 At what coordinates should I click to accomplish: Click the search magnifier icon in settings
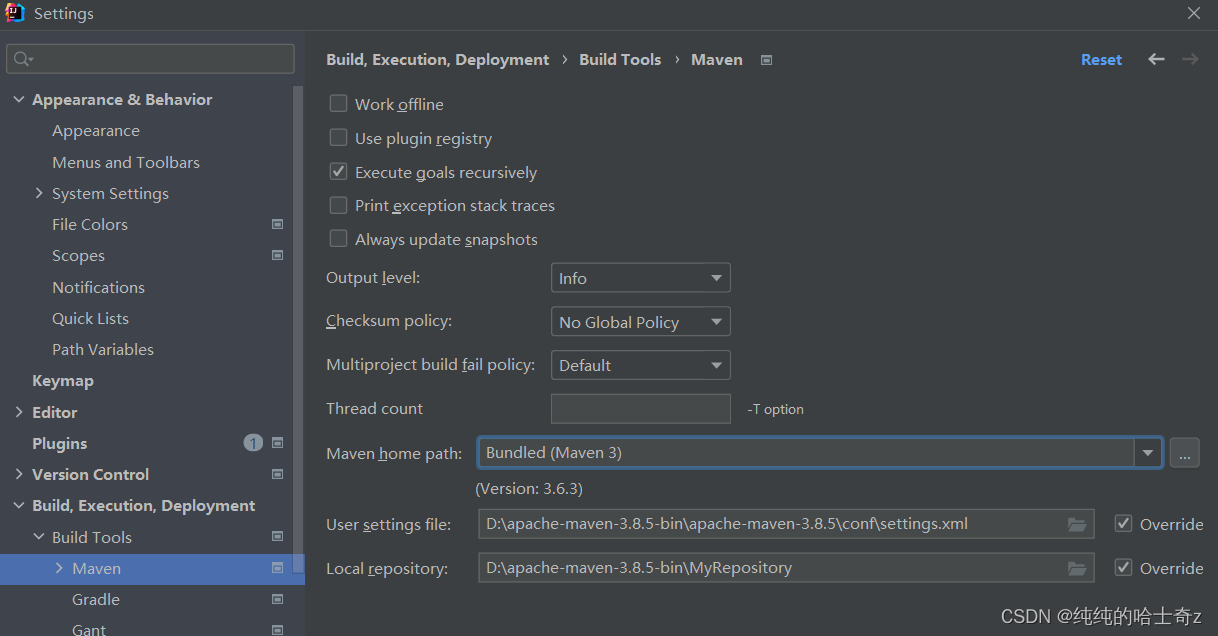tap(21, 60)
